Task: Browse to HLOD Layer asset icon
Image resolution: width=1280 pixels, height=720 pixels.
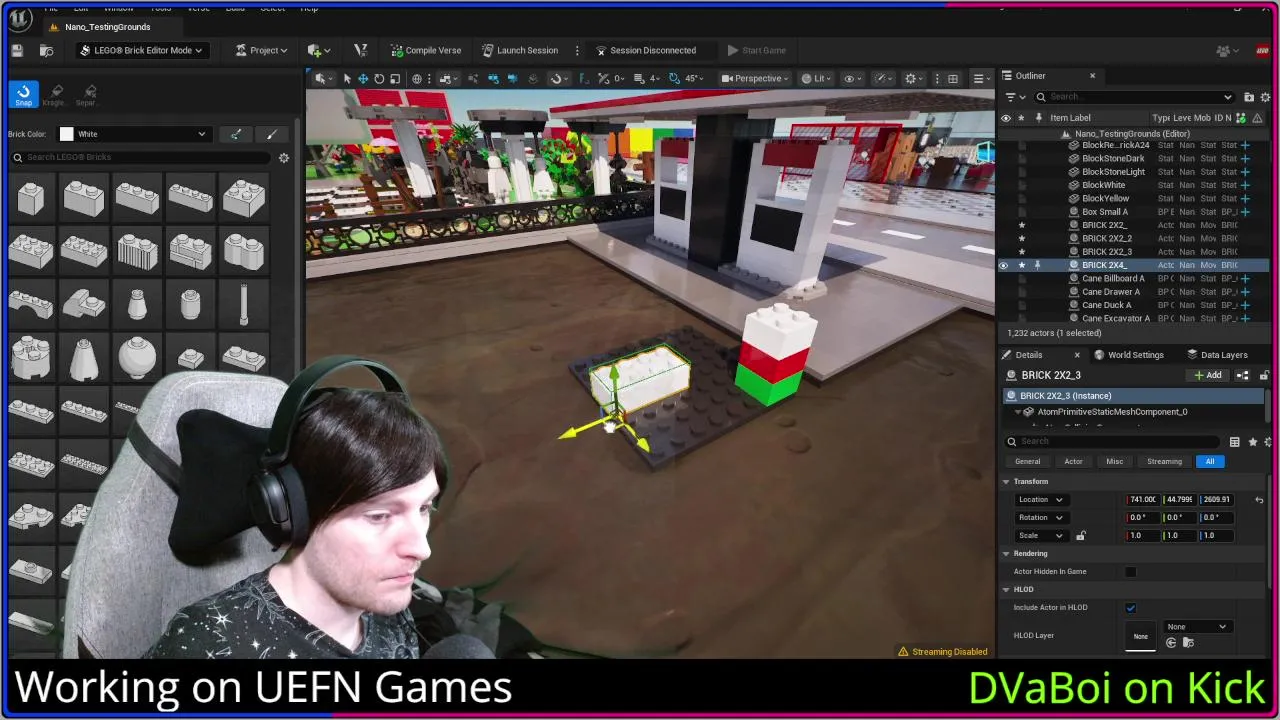Action: click(1188, 643)
